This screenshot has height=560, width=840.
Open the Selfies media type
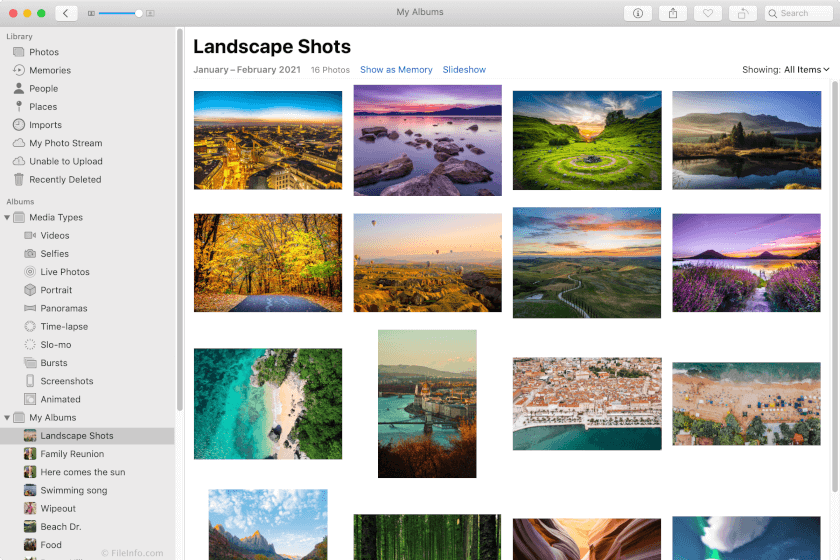pyautogui.click(x=87, y=253)
